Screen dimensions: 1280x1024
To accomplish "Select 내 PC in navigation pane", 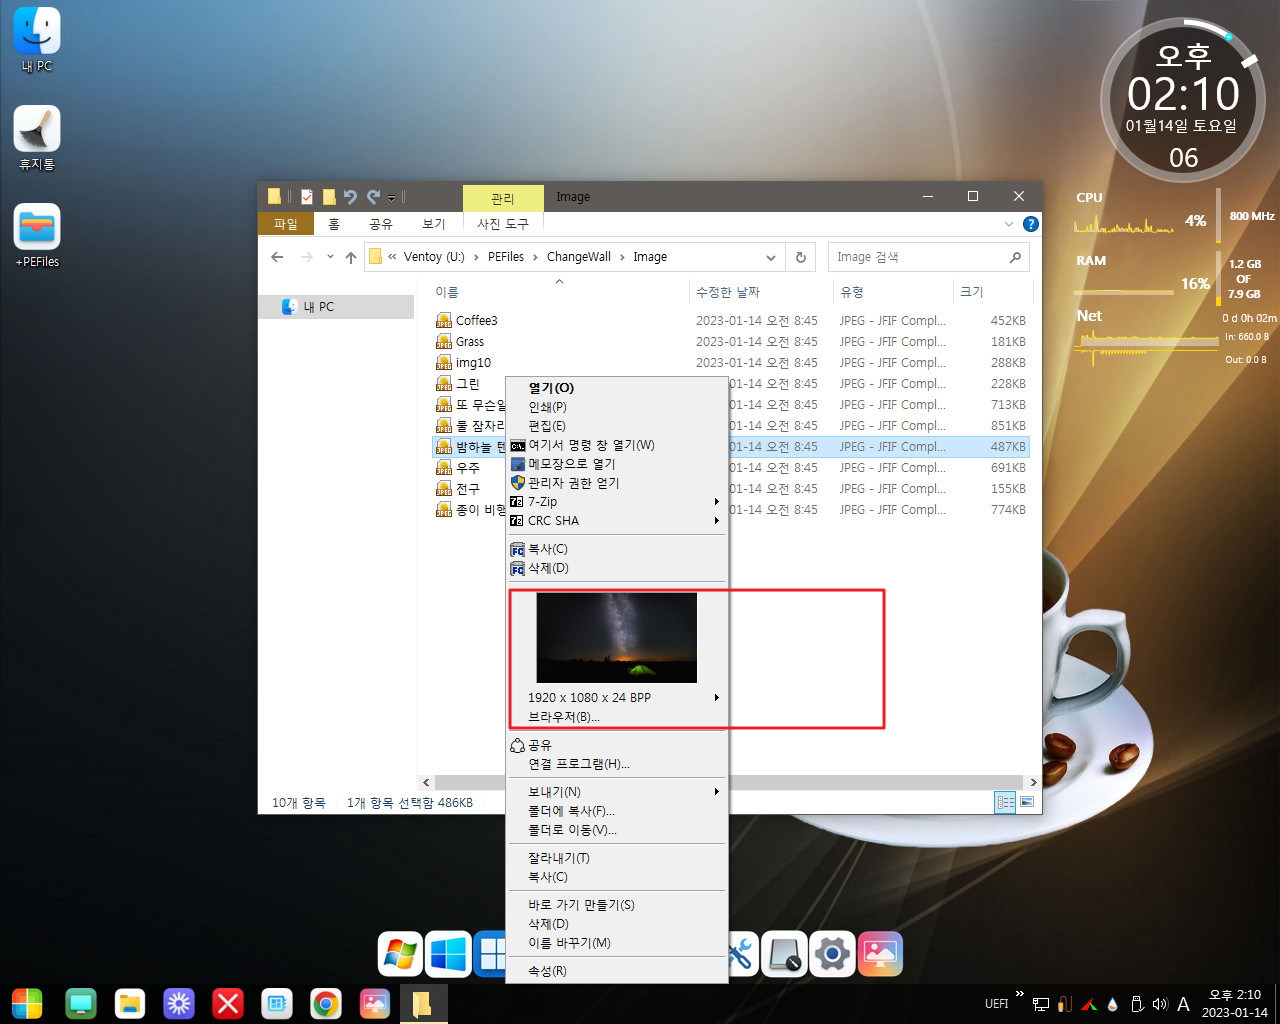I will coord(336,307).
